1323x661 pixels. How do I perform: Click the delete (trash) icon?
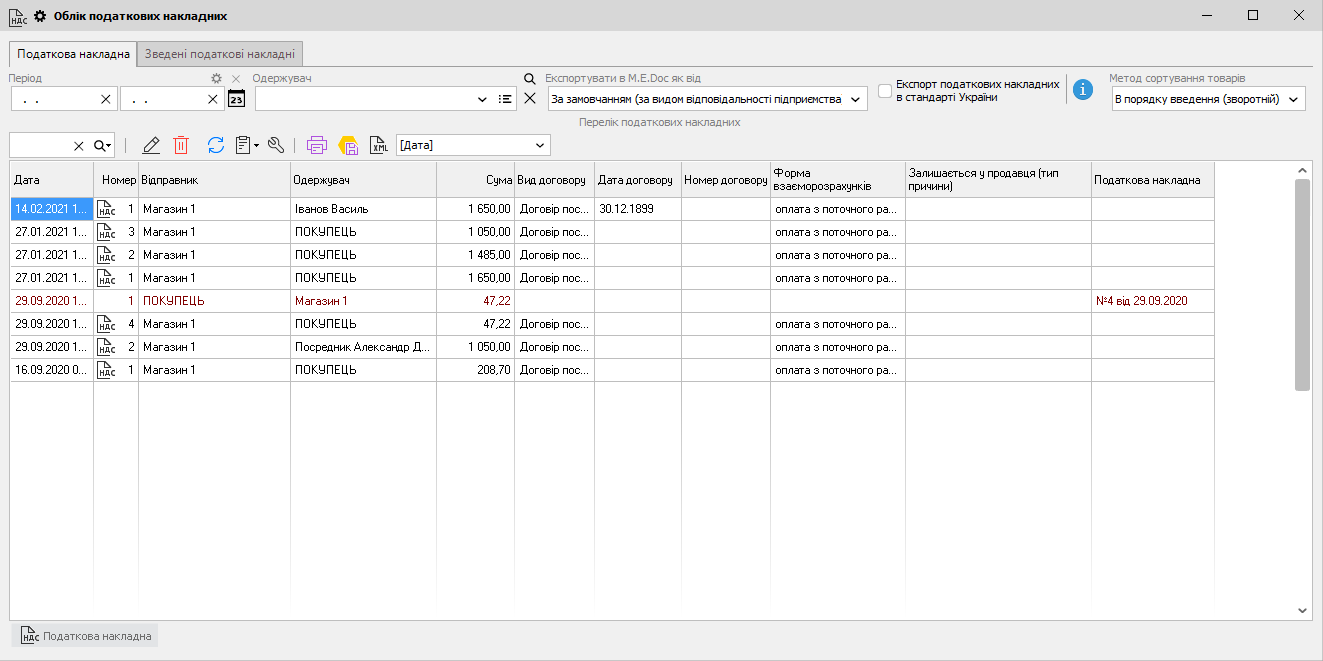pos(181,145)
